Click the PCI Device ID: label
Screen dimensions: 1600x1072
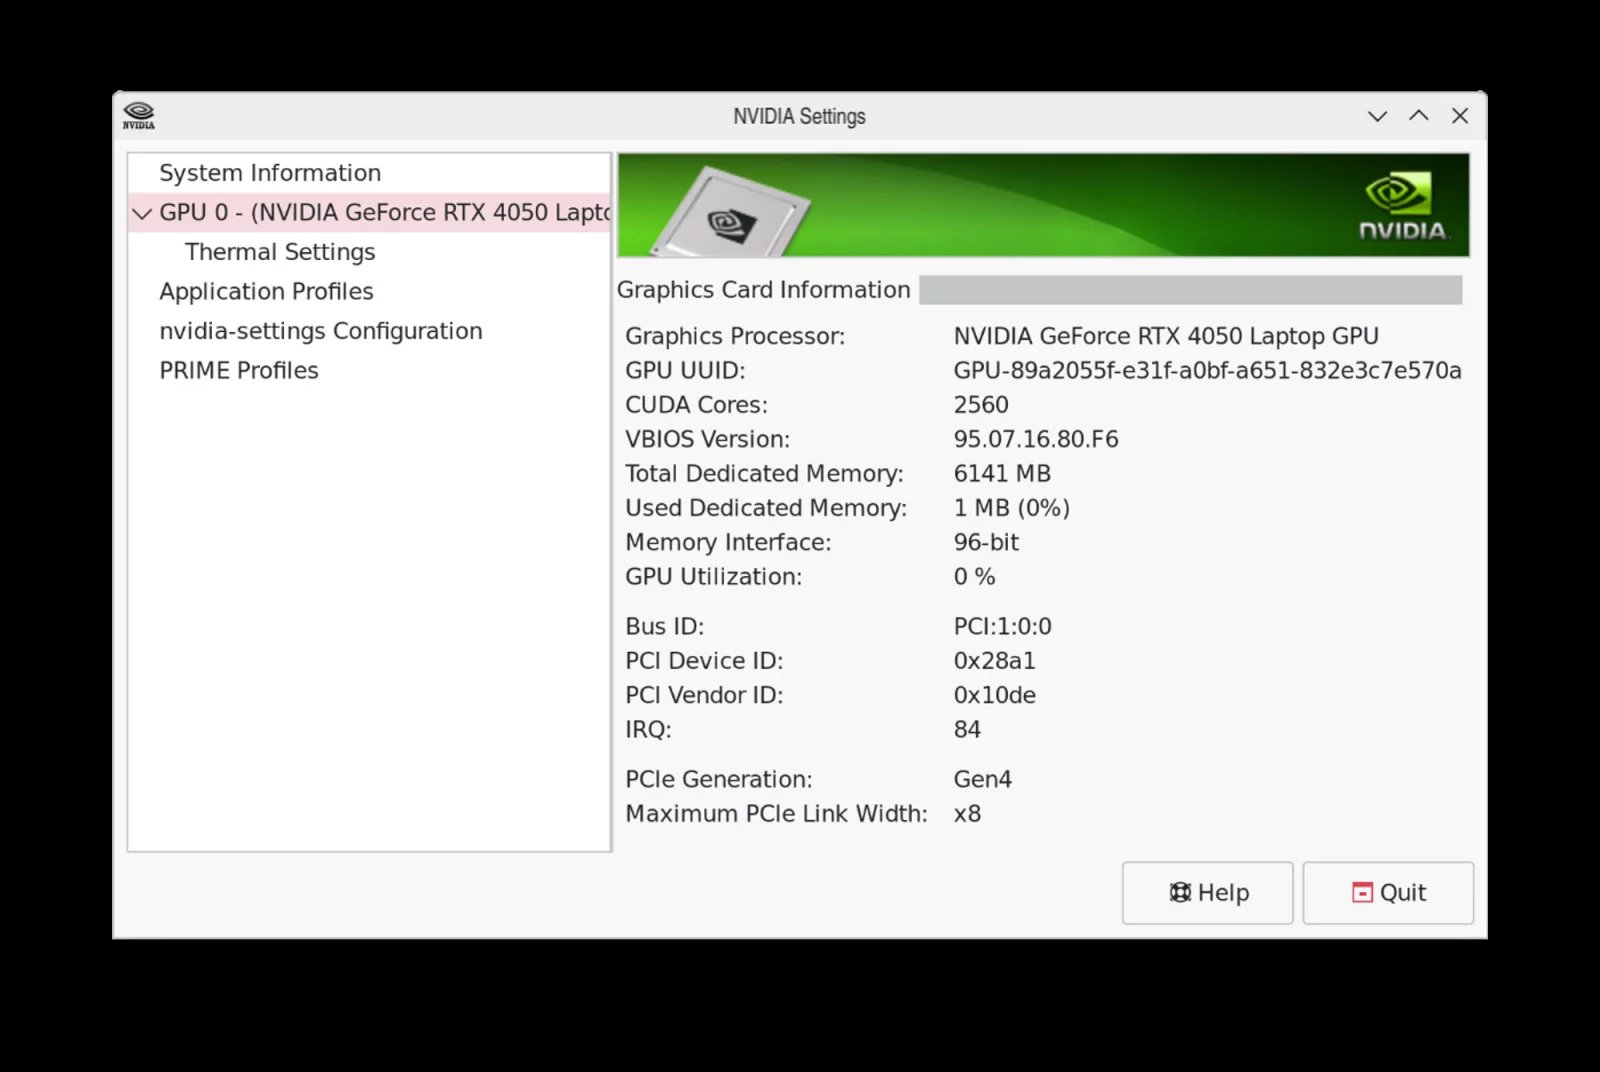point(704,661)
